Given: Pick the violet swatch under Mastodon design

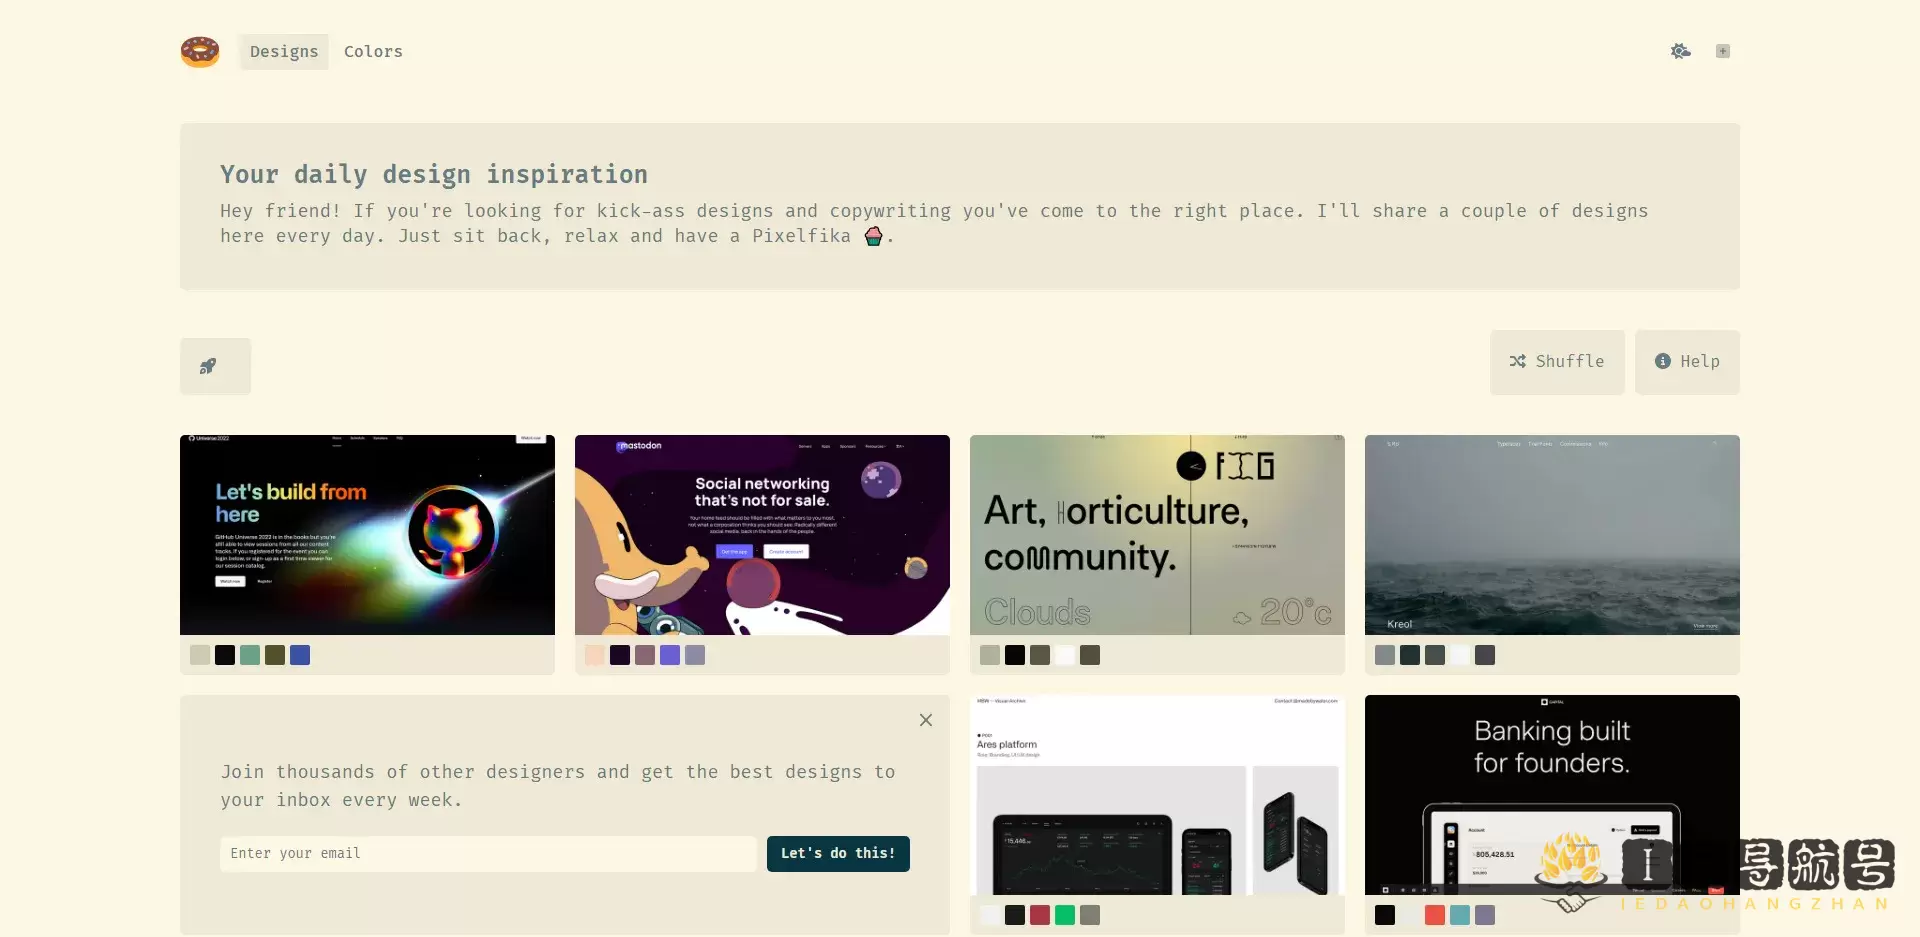Looking at the screenshot, I should [670, 655].
